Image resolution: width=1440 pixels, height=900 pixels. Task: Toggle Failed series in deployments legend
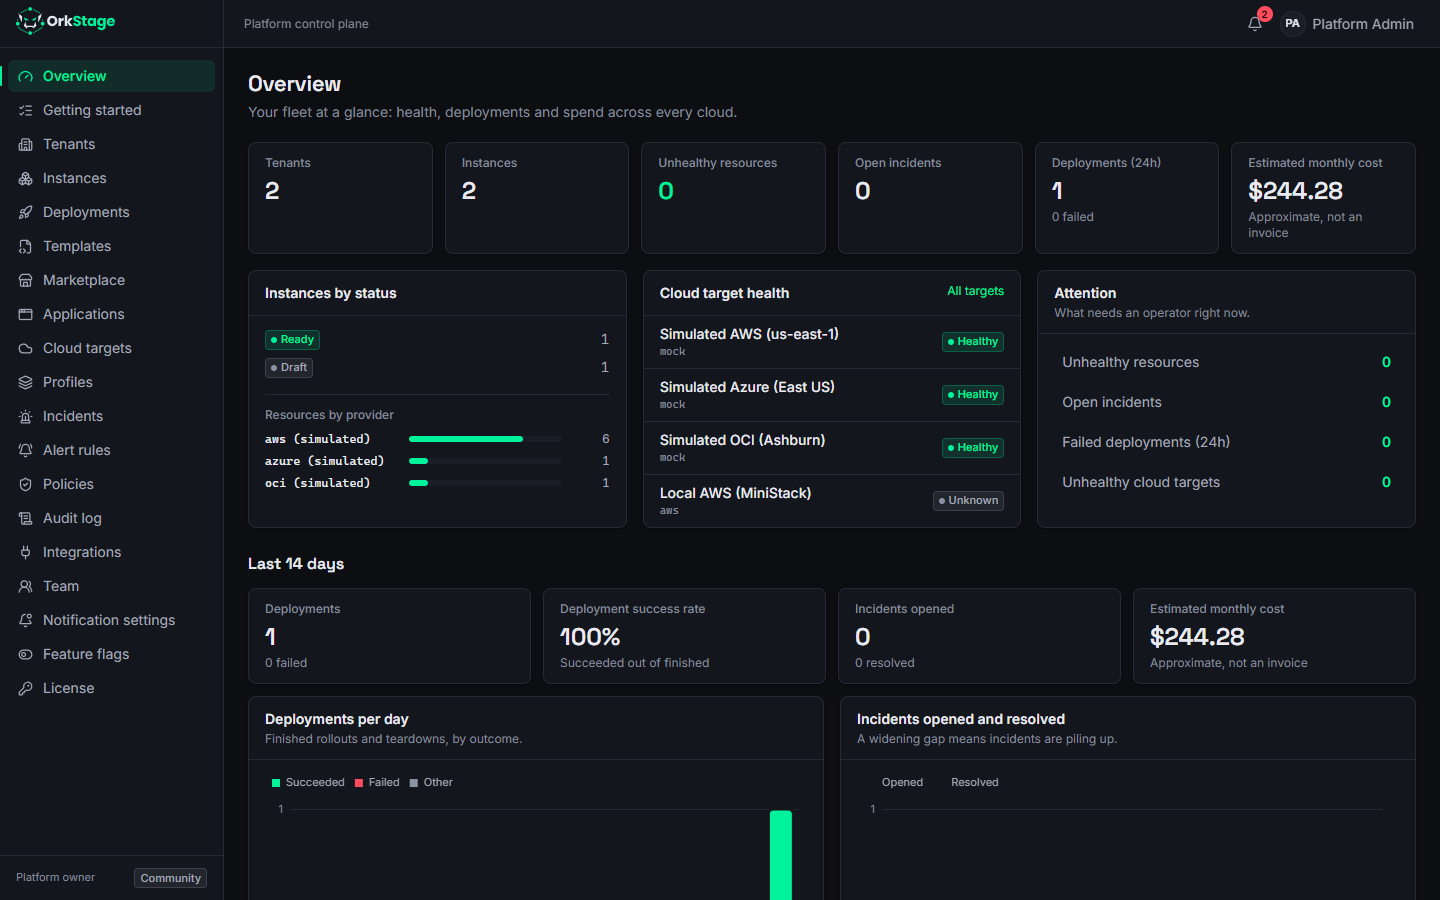pyautogui.click(x=377, y=782)
